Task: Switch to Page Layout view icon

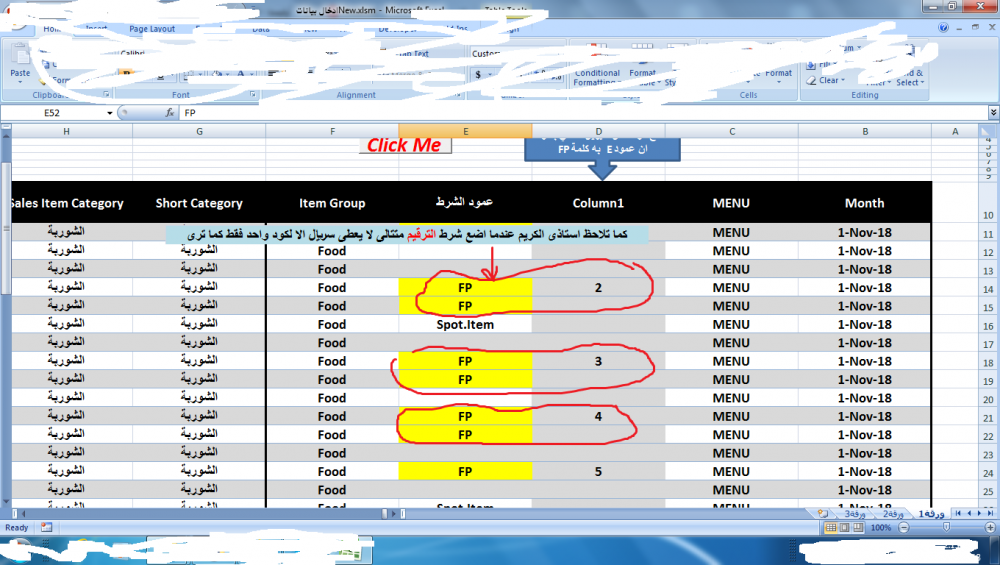Action: tap(844, 527)
